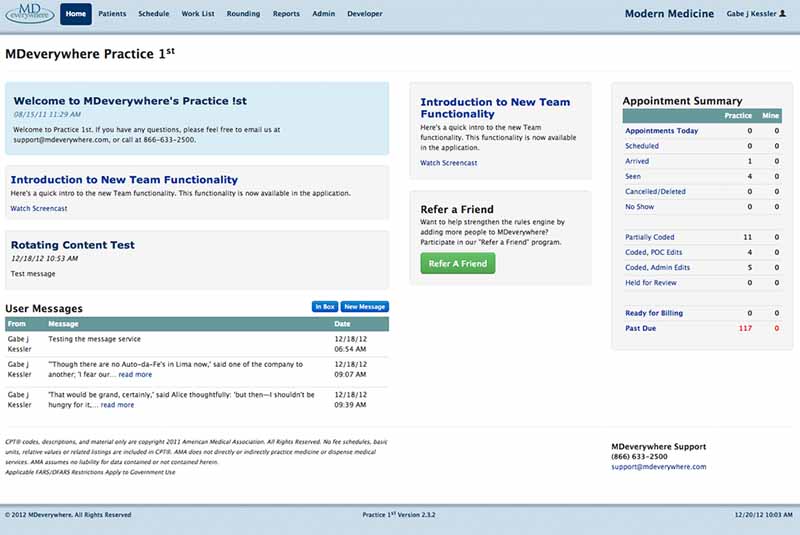The height and width of the screenshot is (535, 800).
Task: Click the Practice column header
Action: [x=738, y=116]
